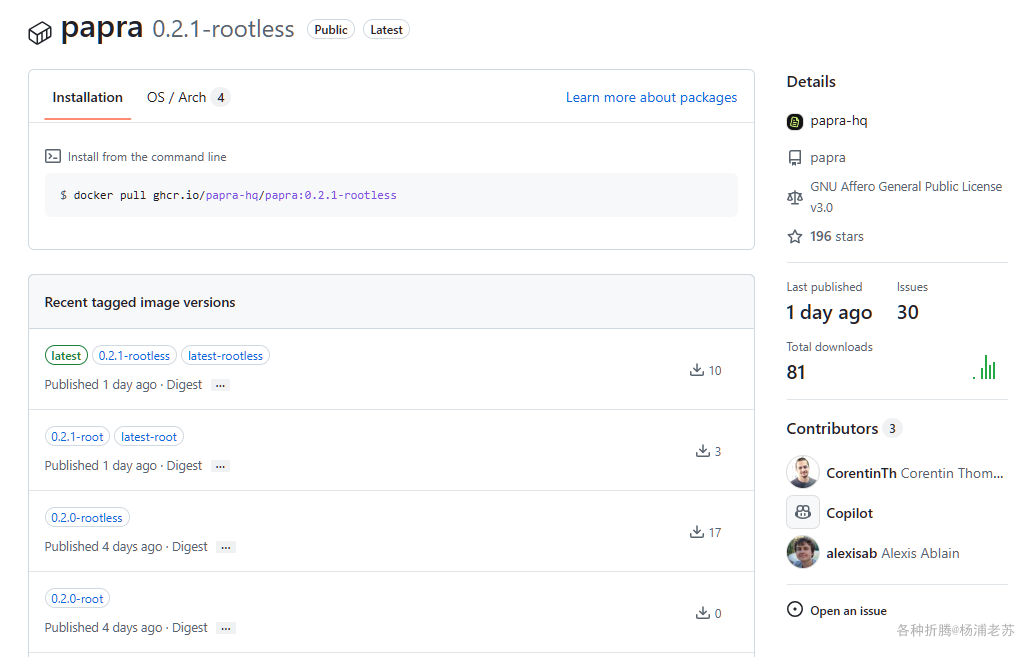This screenshot has width=1036, height=657.
Task: Click the repository icon next to papra
Action: click(795, 158)
